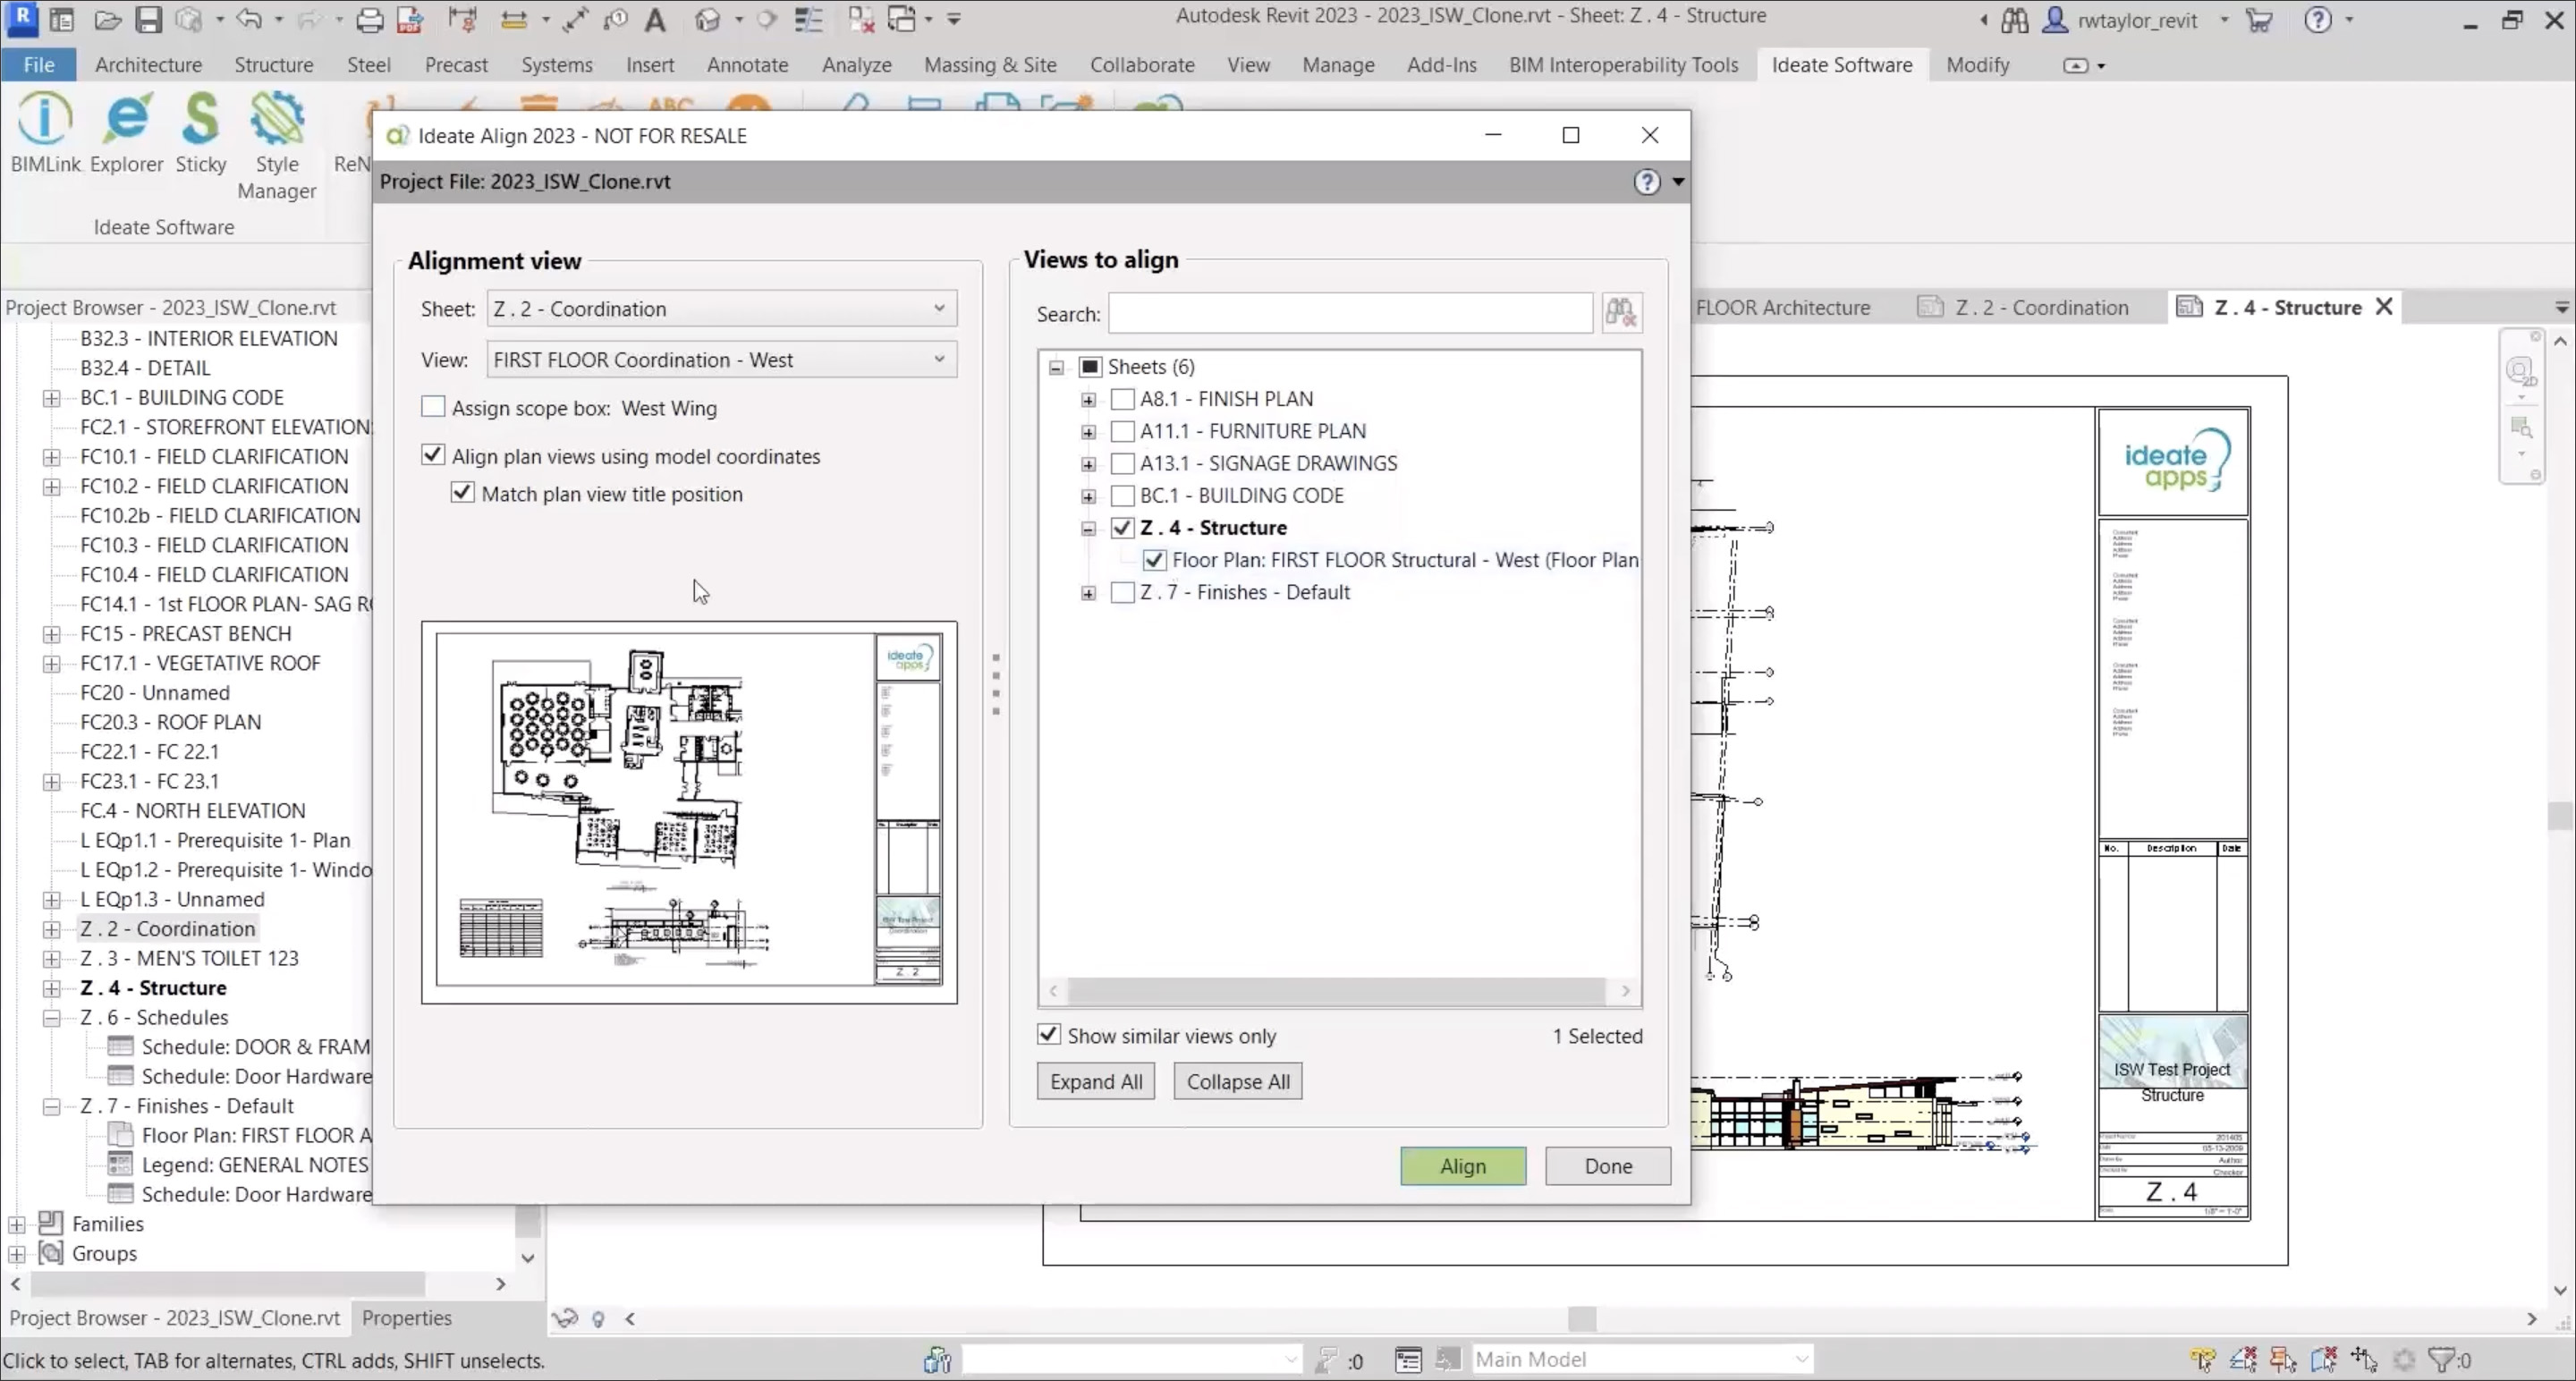Open the Sheet dropdown in Alignment view

[x=721, y=308]
